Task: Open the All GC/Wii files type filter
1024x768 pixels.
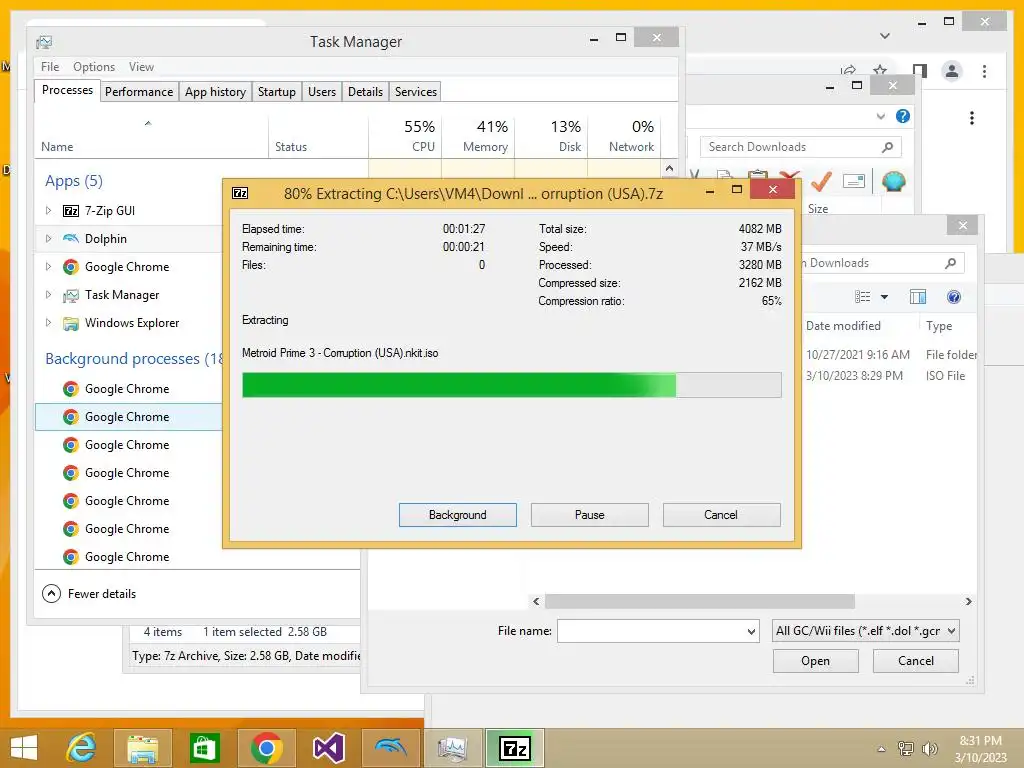Action: tap(865, 631)
